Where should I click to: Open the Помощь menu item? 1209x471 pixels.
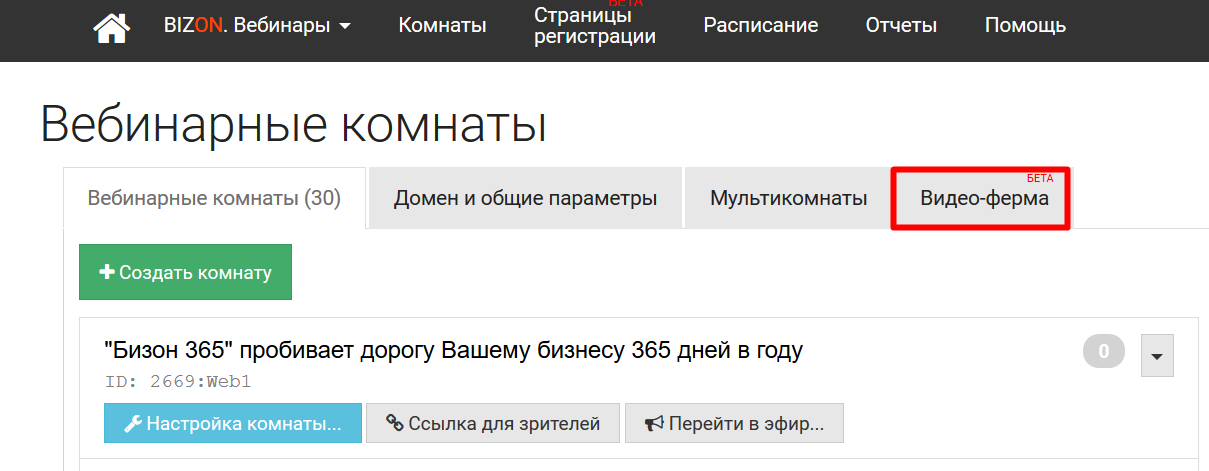coord(1025,26)
